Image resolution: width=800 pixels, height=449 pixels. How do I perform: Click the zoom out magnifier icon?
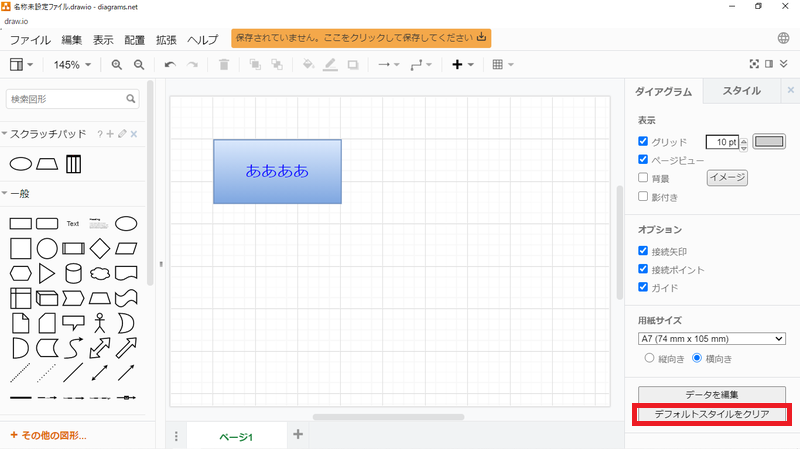pyautogui.click(x=139, y=65)
